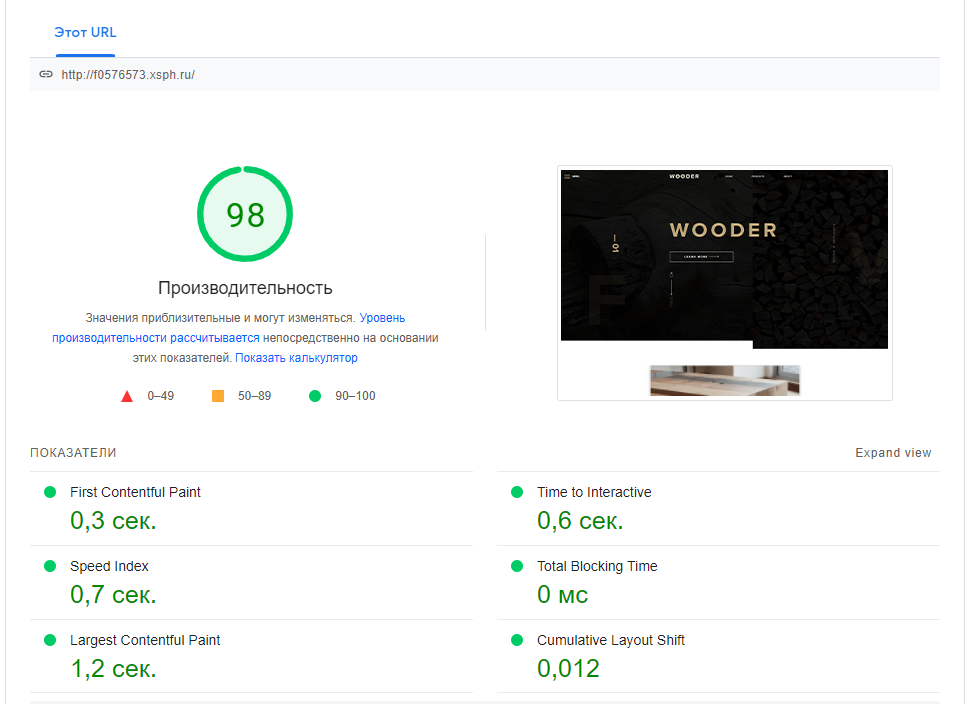Click the green circle 90–100 legend icon

[x=315, y=396]
